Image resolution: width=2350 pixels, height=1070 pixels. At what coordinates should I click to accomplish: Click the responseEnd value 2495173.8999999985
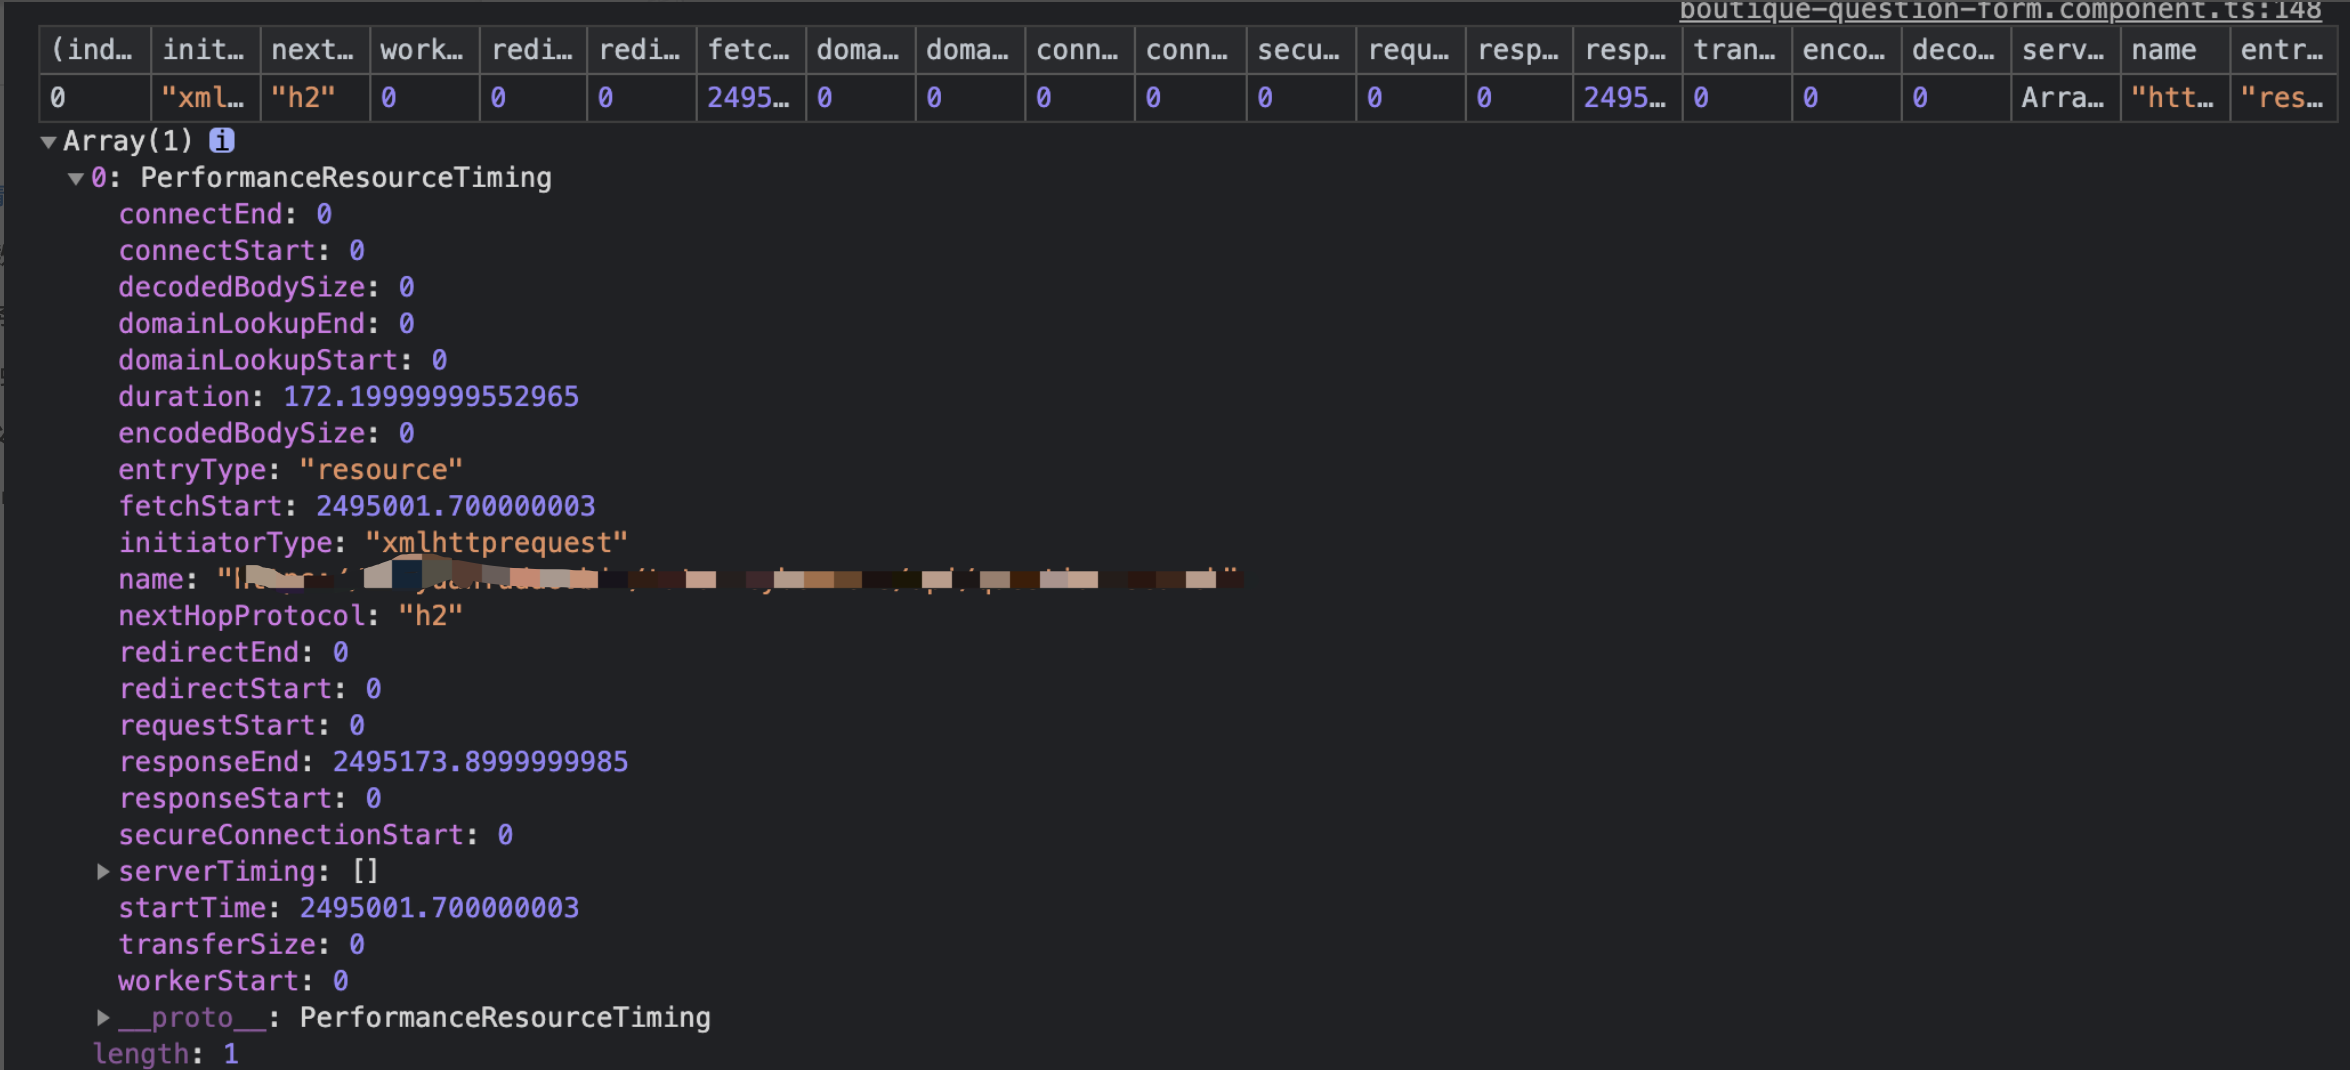480,762
